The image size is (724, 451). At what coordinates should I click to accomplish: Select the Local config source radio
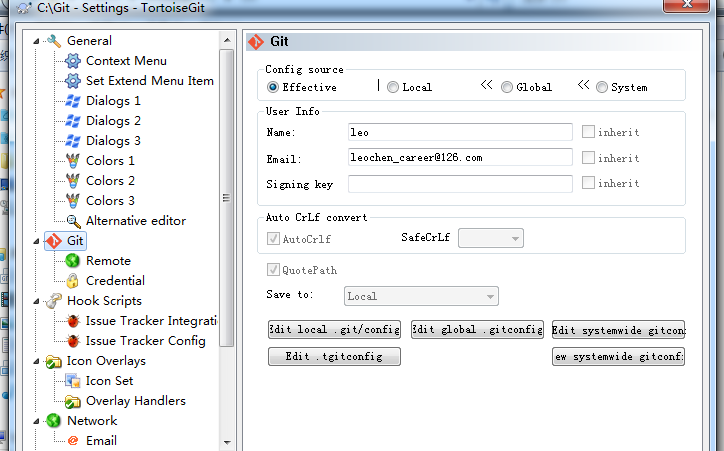pyautogui.click(x=393, y=87)
